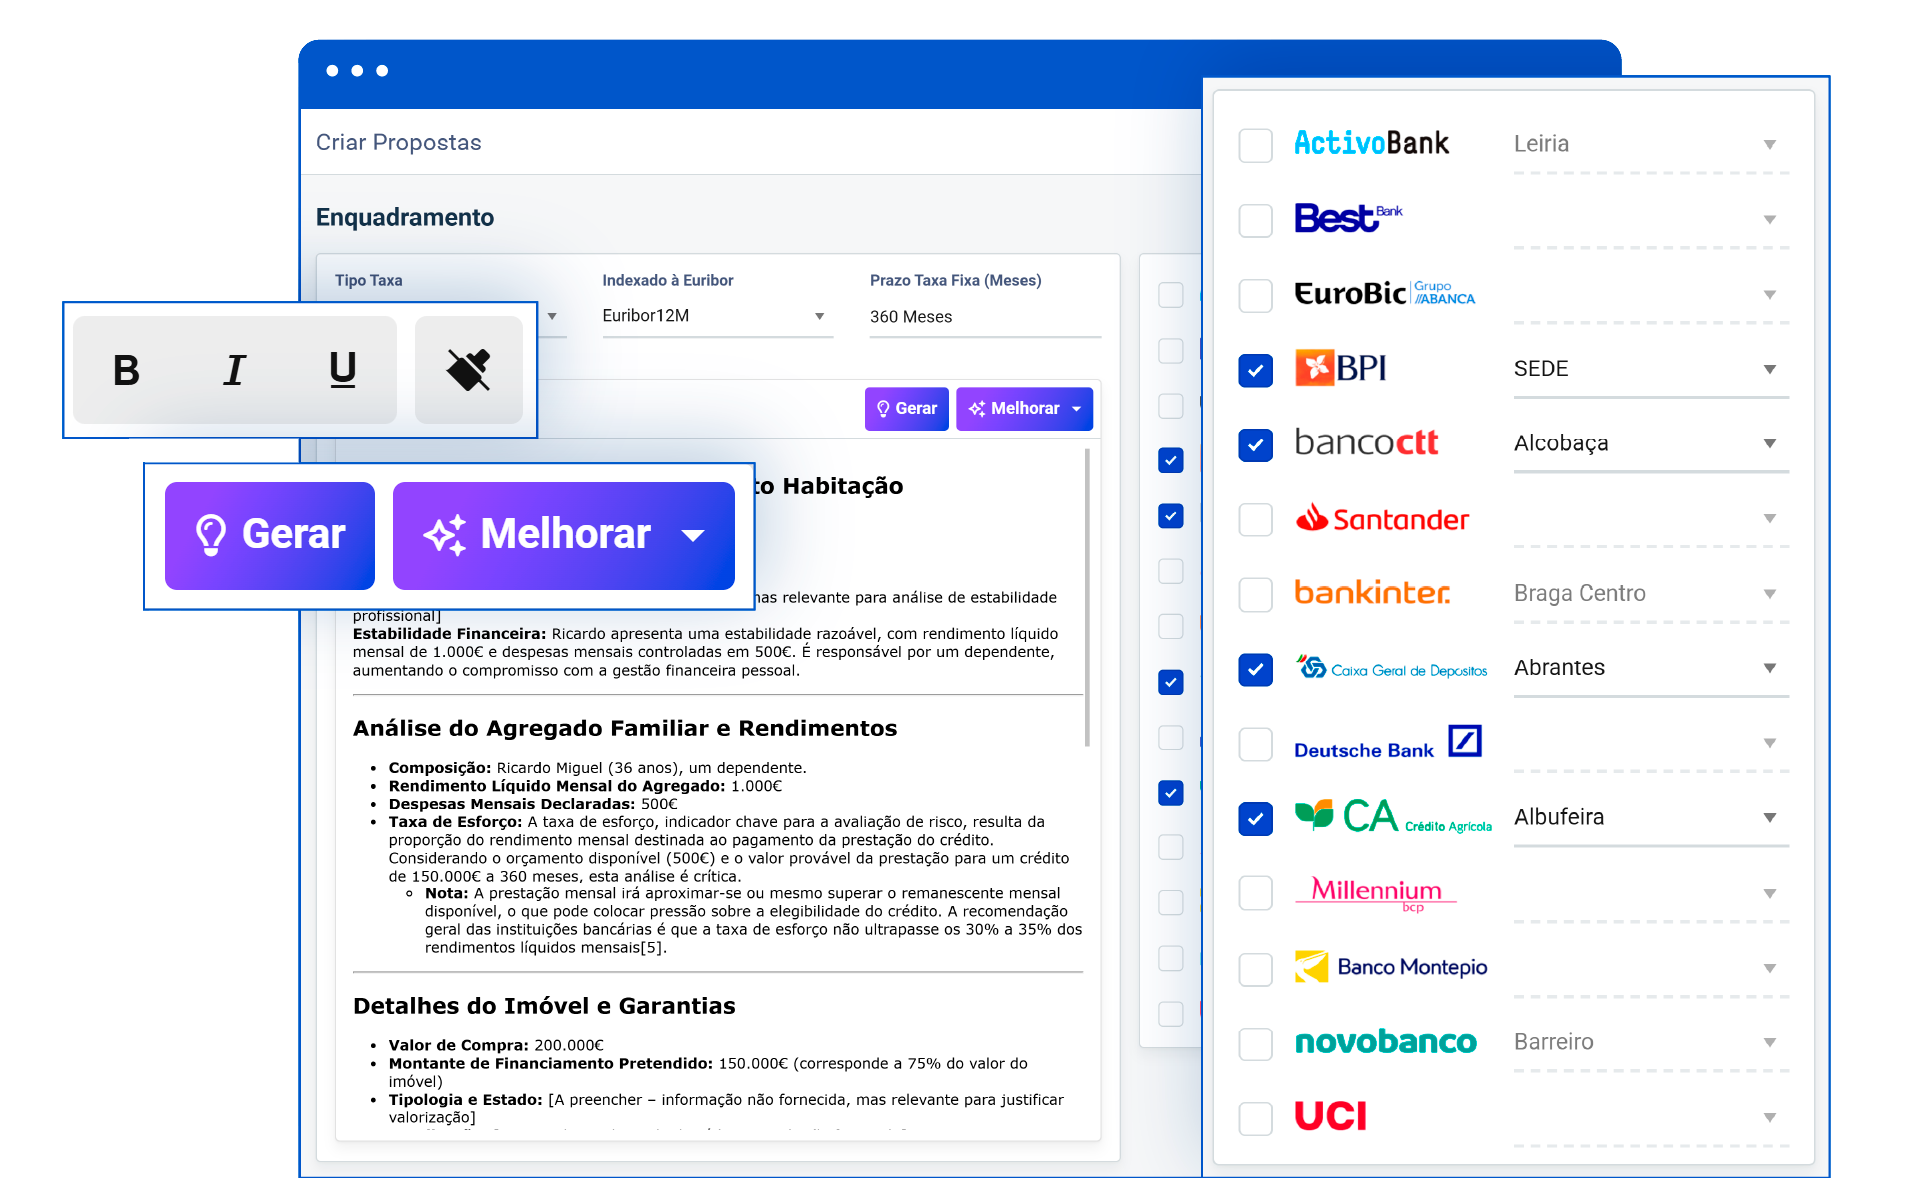Check the EuroBic checkbox
The image size is (1920, 1178).
coord(1255,295)
